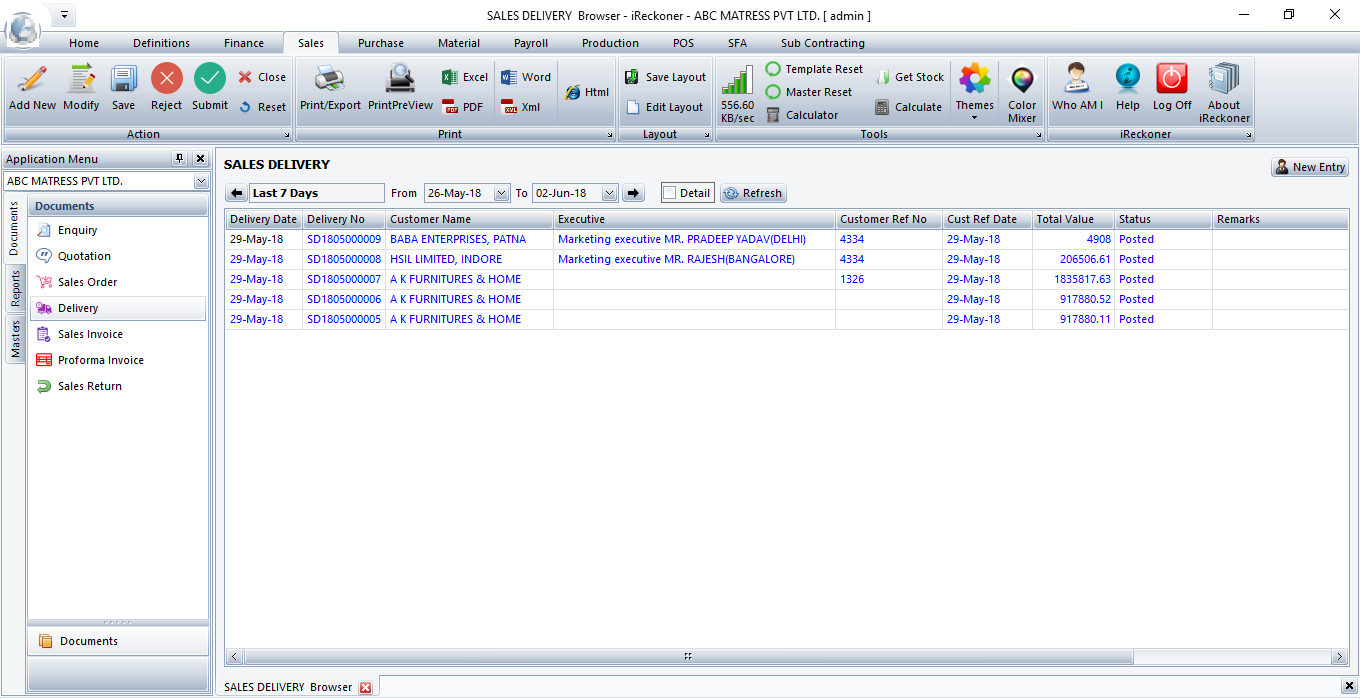Export to Excel from the Print group
Viewport: 1360px width, 699px height.
click(x=465, y=77)
